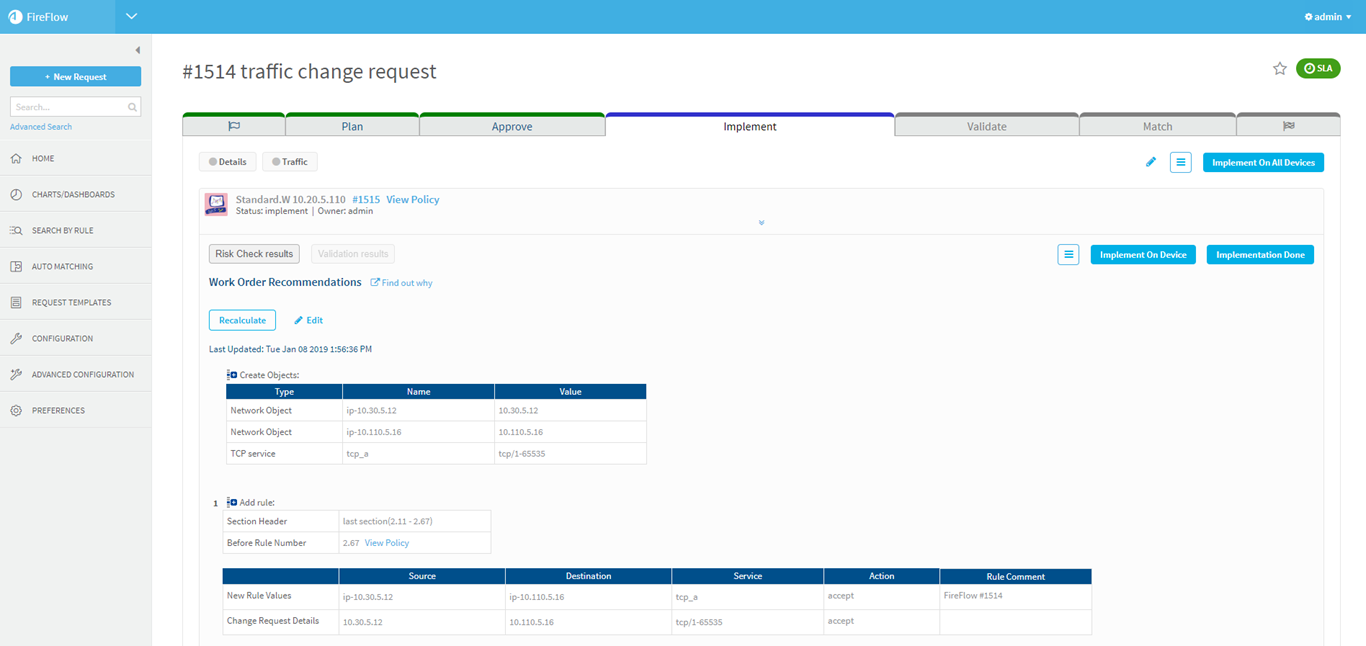Click in the Search input field

(x=68, y=107)
